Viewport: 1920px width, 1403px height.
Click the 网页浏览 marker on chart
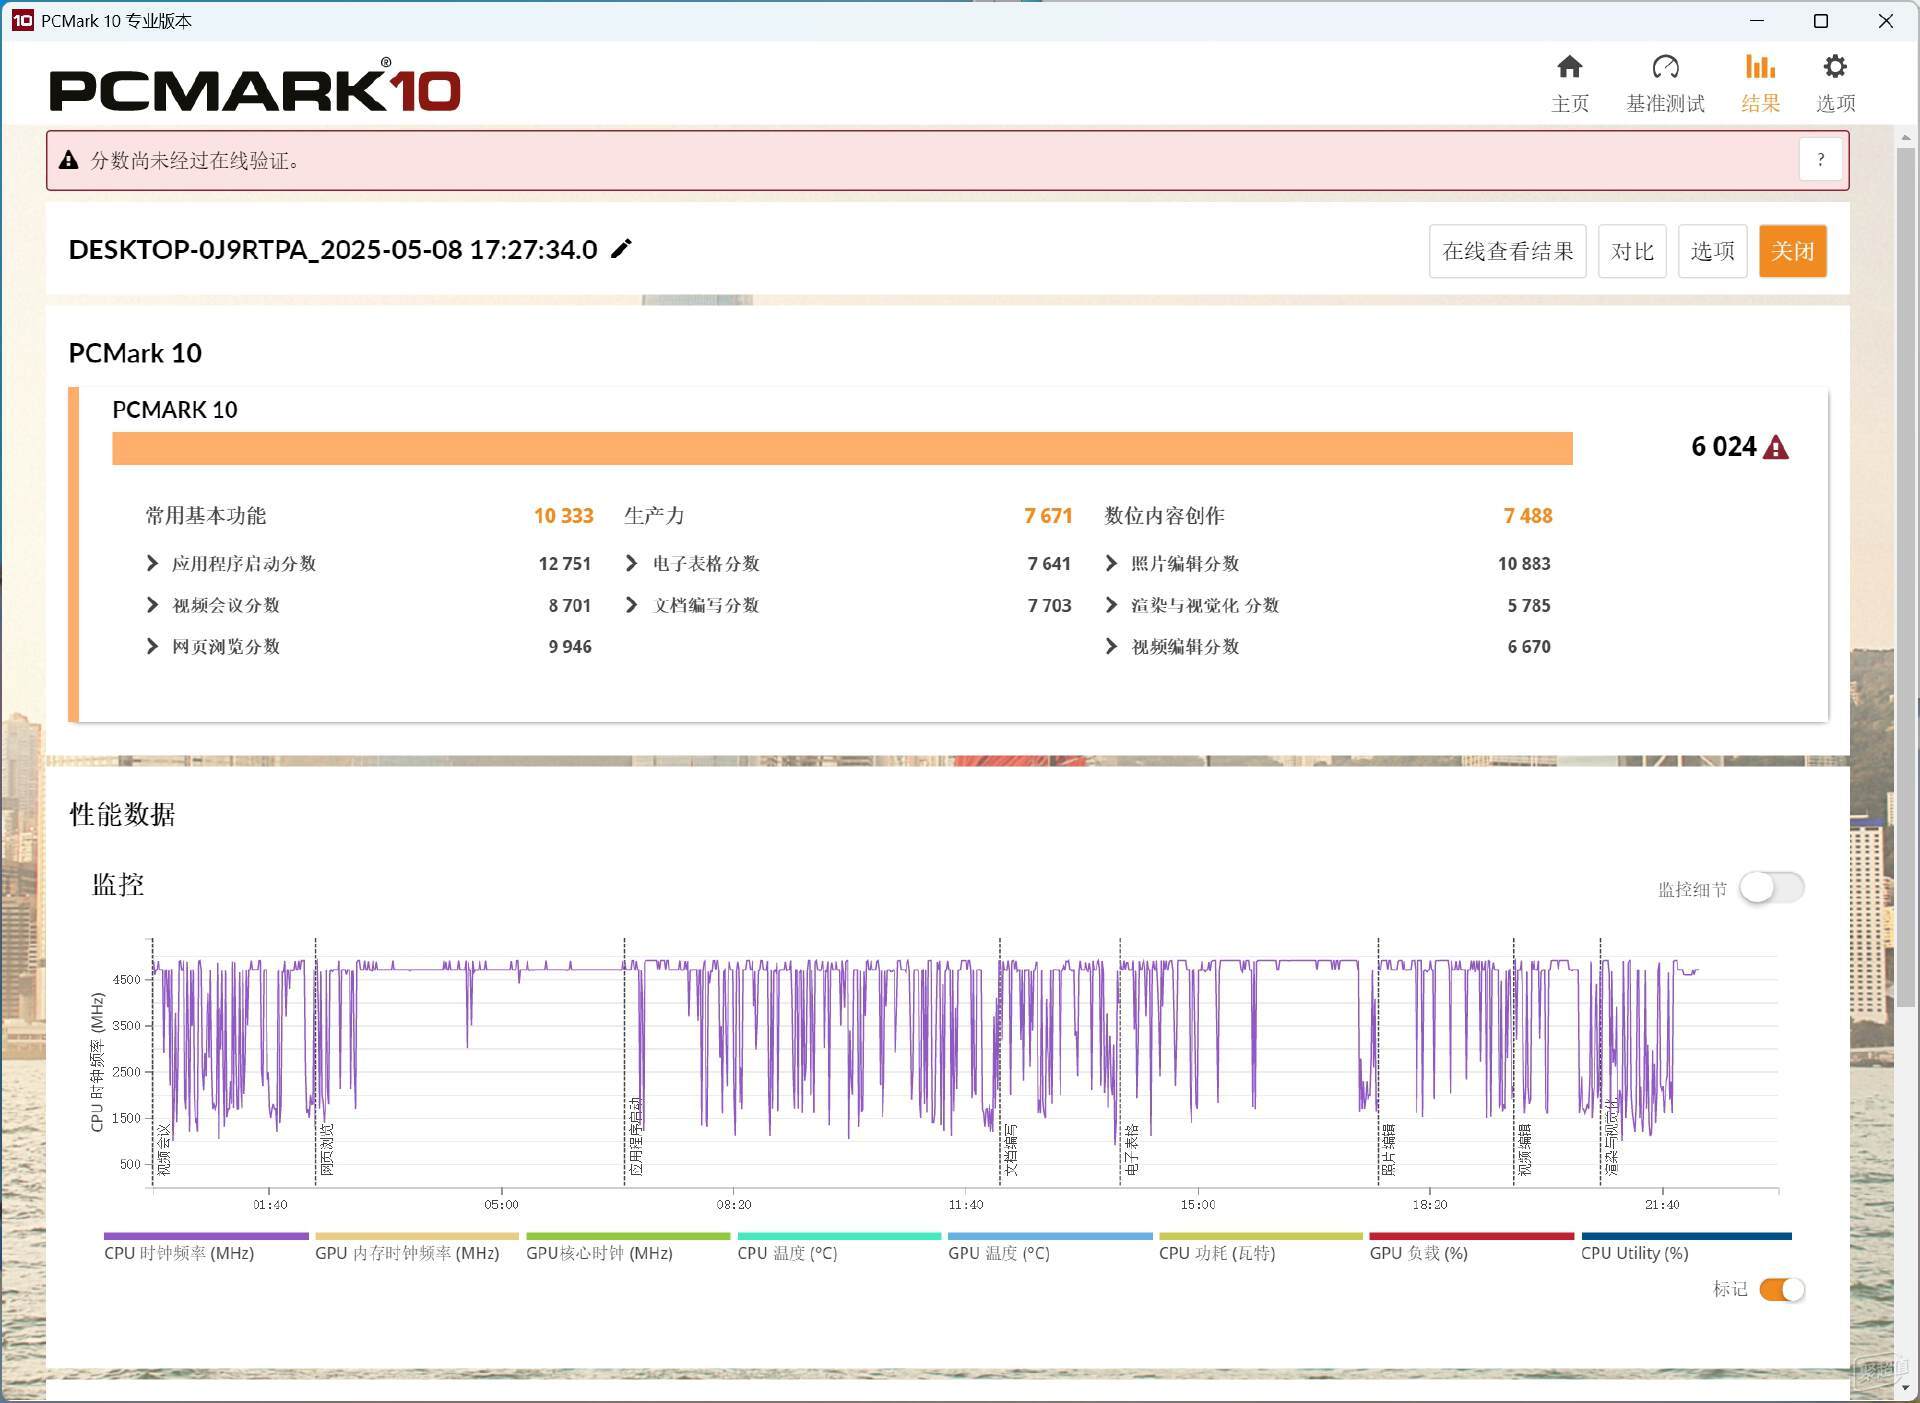pos(327,1149)
